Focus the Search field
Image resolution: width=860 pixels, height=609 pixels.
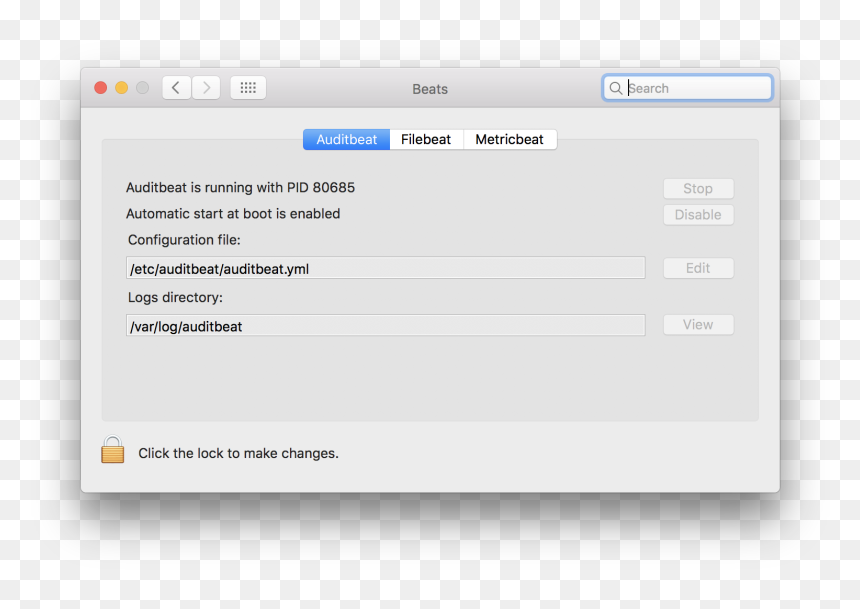click(x=688, y=88)
